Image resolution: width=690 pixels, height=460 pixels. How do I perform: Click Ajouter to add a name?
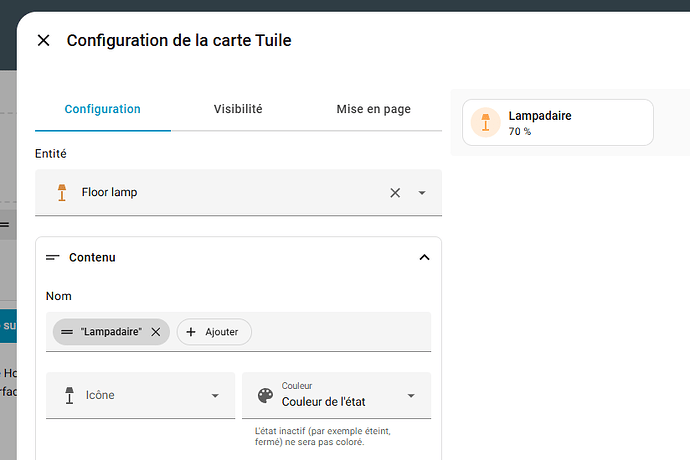coord(214,332)
